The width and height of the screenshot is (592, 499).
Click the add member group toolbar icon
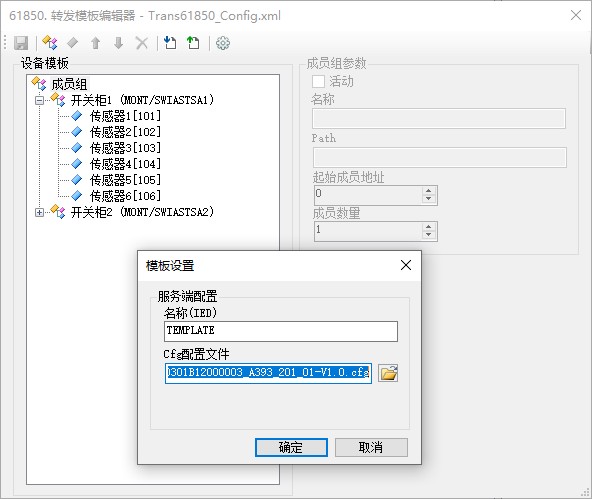tap(50, 43)
